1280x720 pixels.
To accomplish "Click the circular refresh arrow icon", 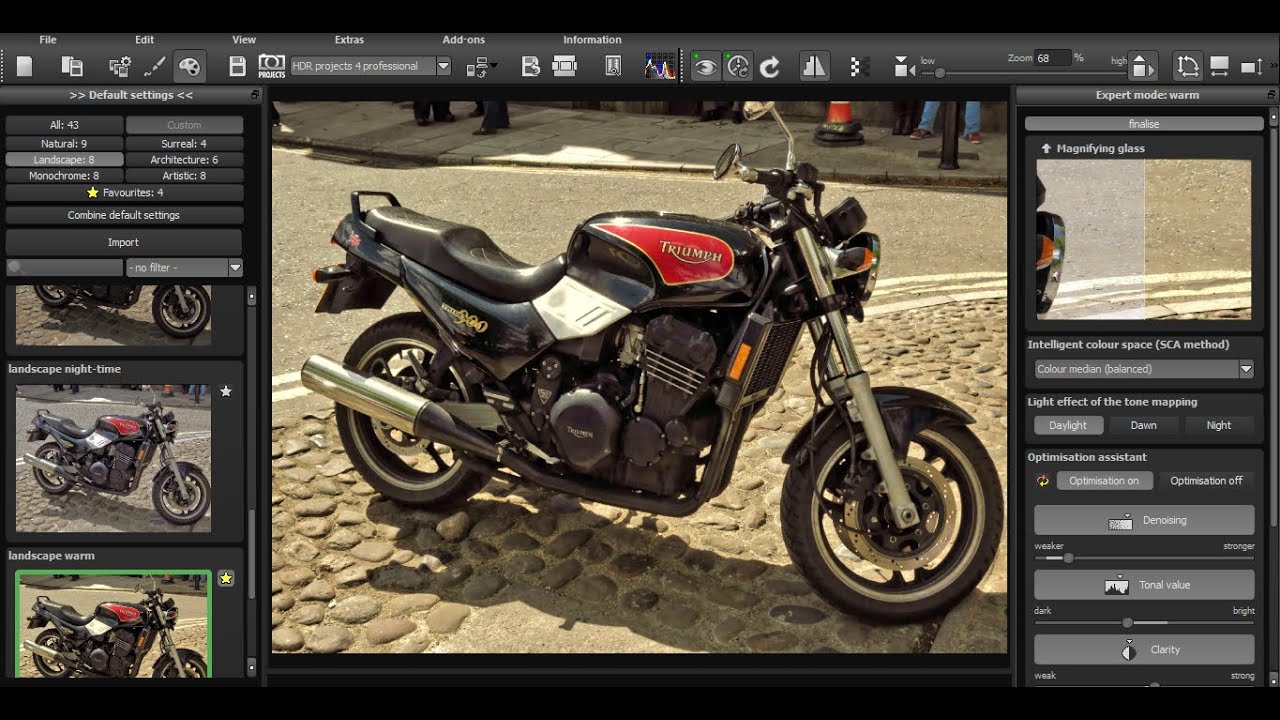I will 770,67.
